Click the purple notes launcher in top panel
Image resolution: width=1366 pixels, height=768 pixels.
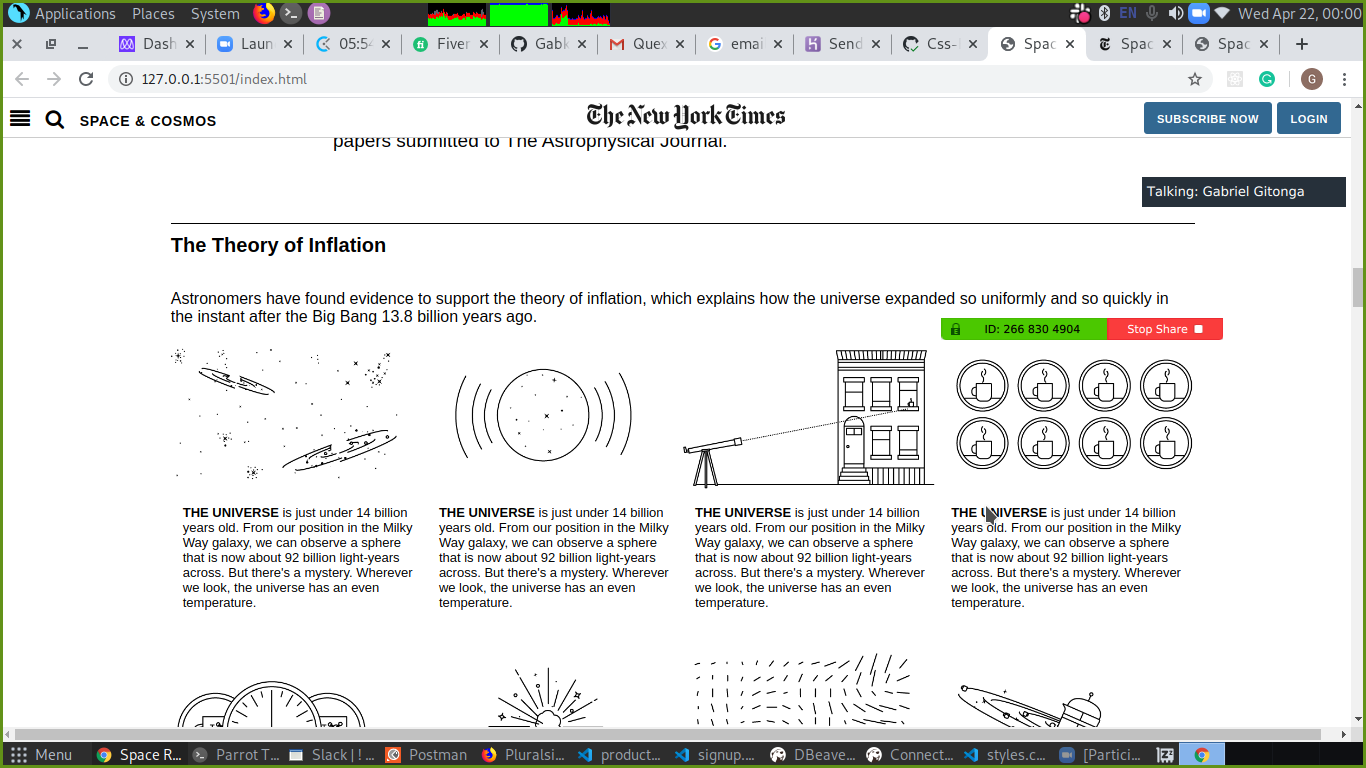[x=318, y=13]
